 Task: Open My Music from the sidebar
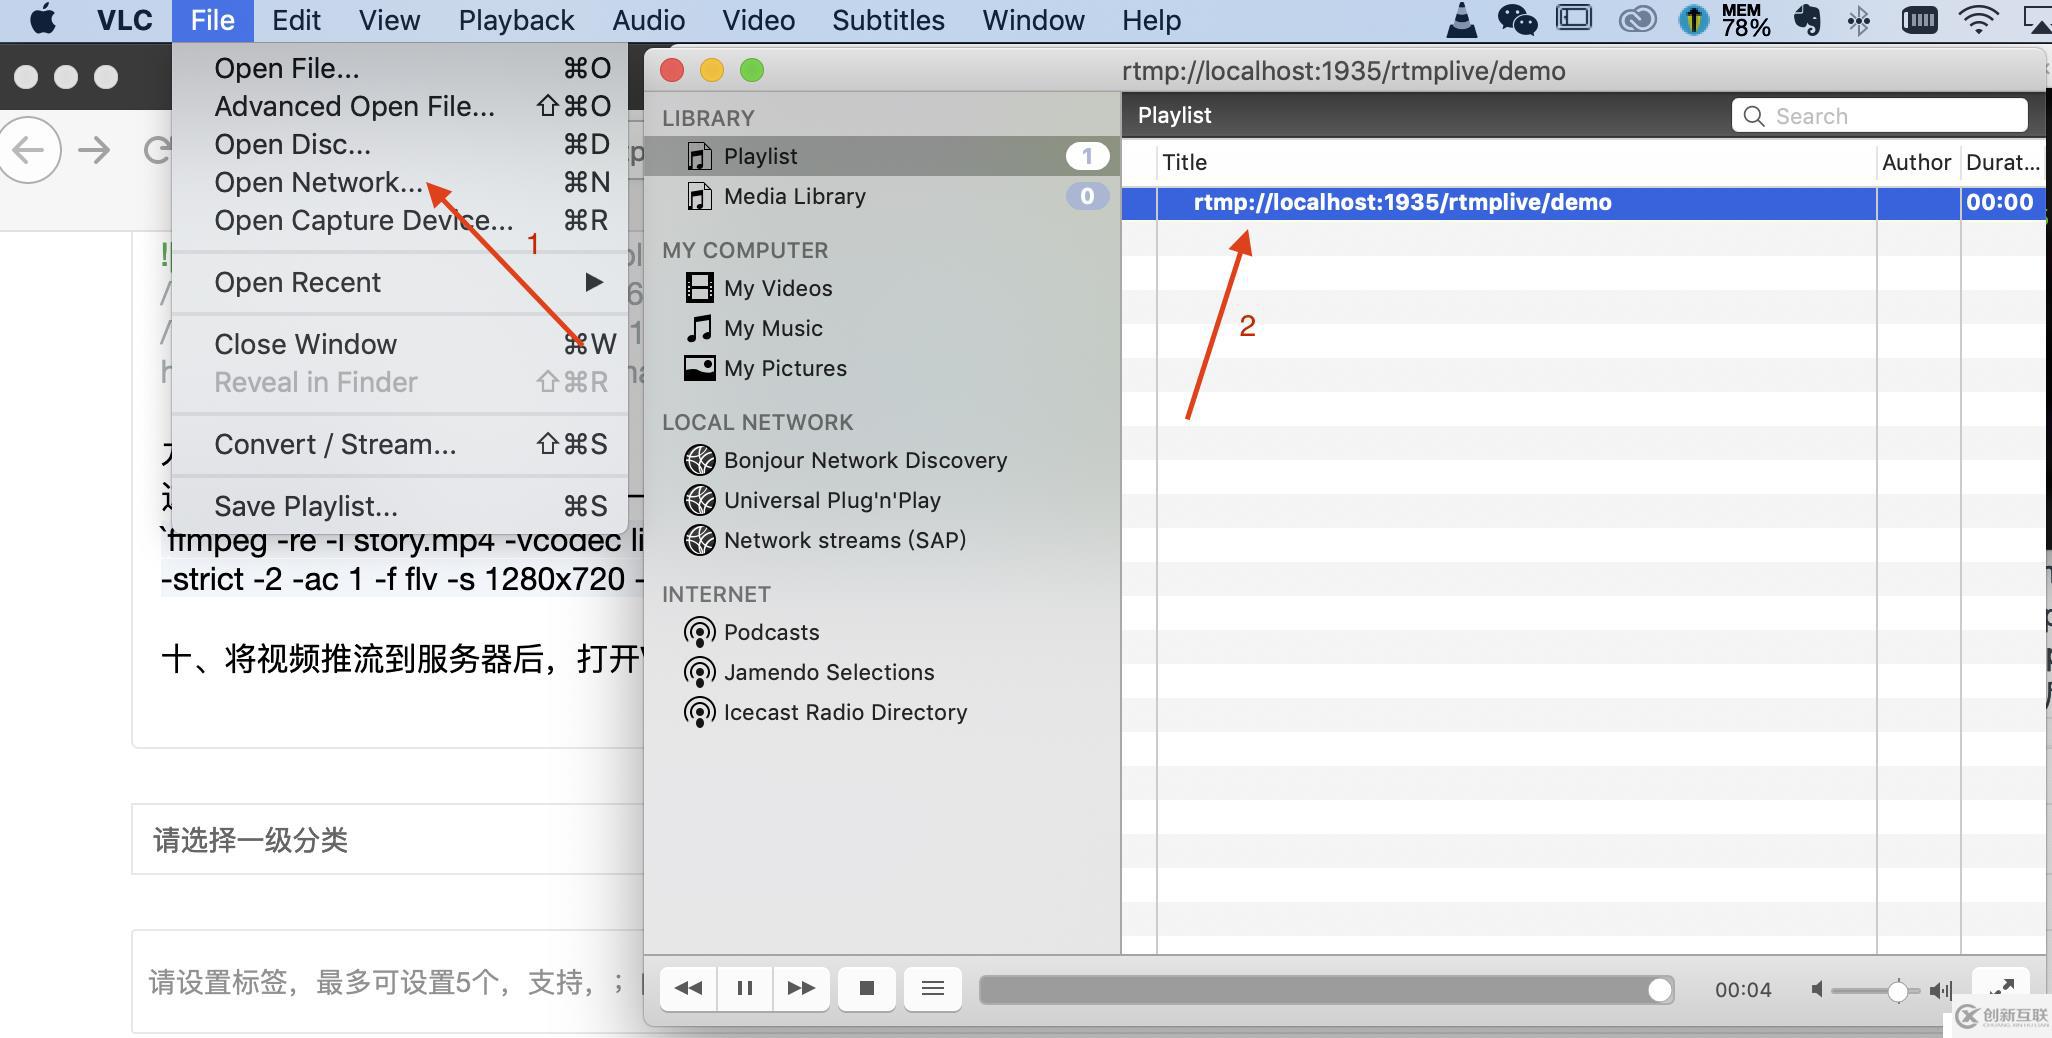(773, 328)
